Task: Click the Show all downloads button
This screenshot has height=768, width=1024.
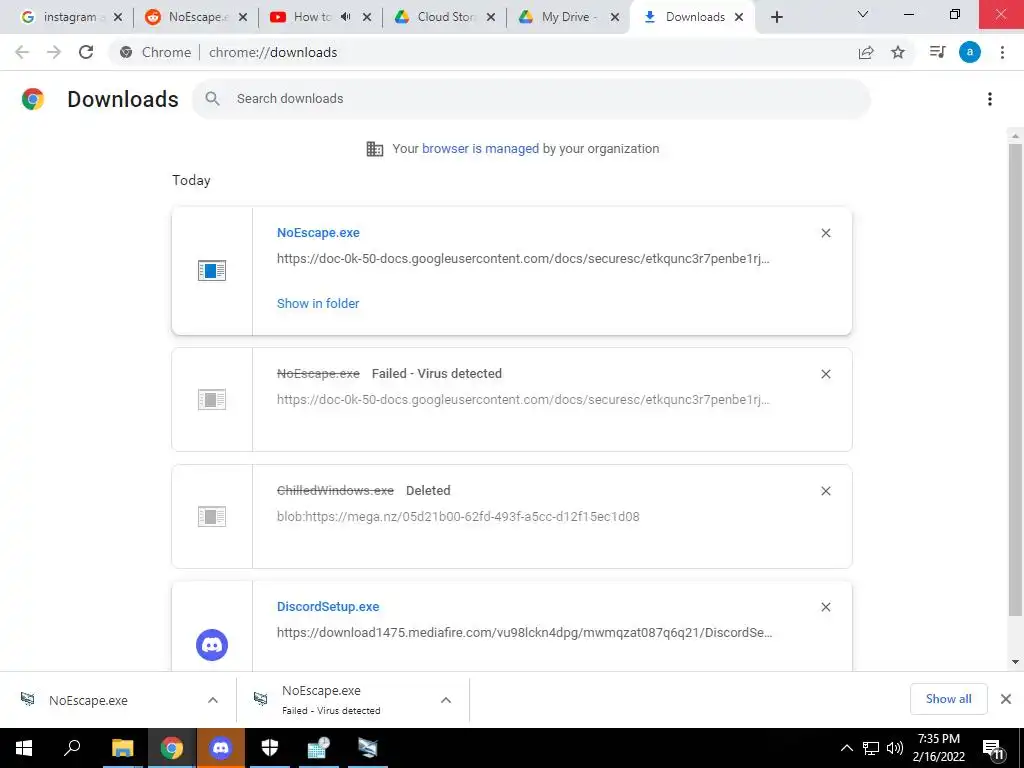Action: point(948,699)
